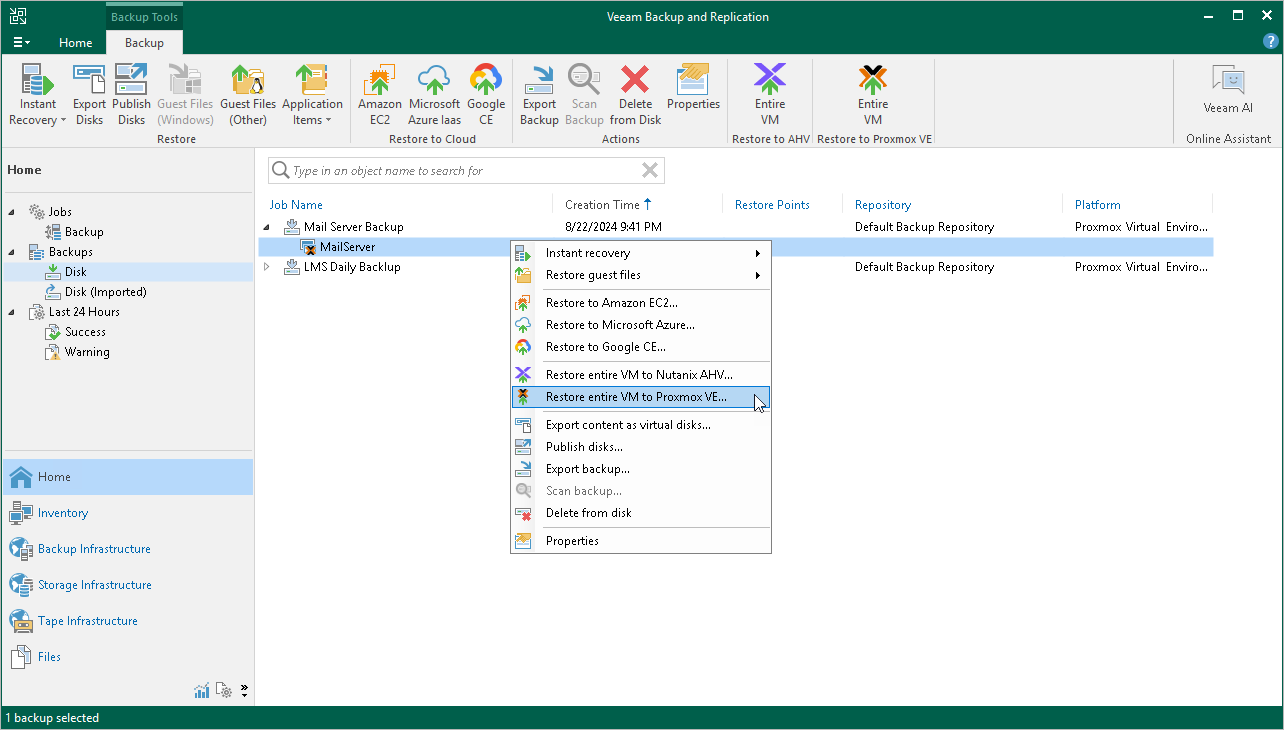Open the Instant recovery context submenu
1284x730 pixels.
(641, 253)
